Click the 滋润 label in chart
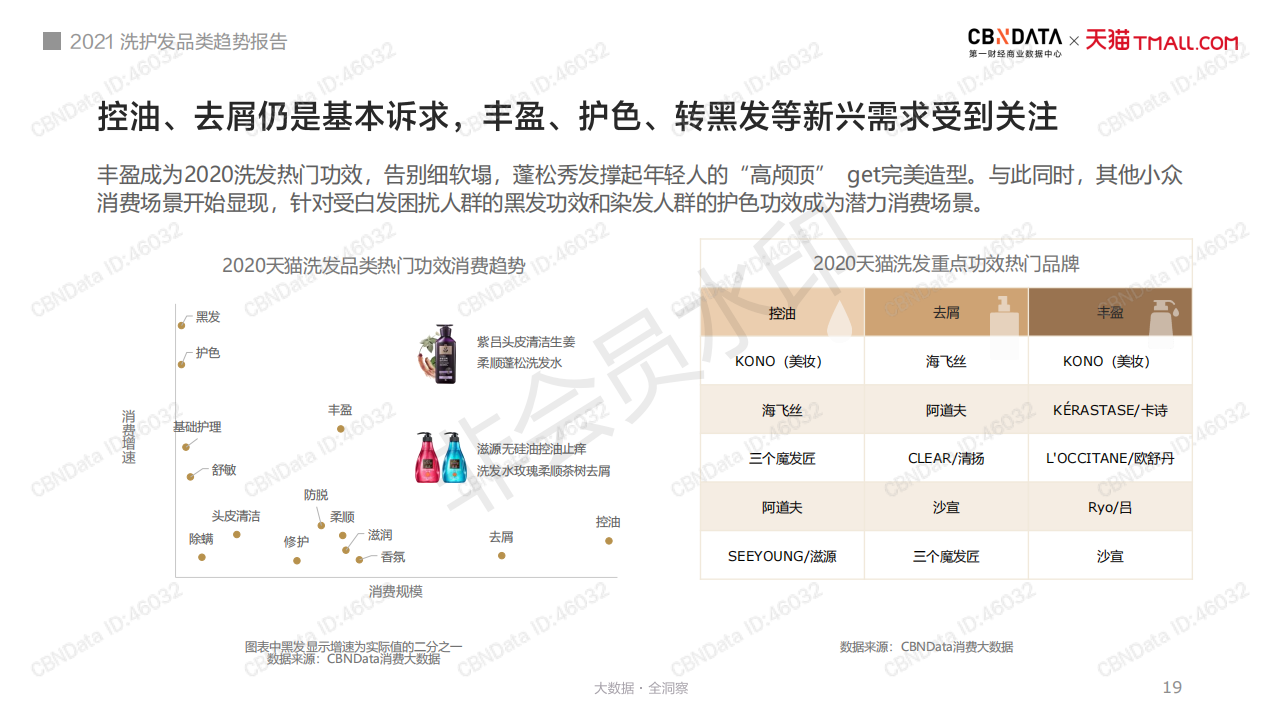The width and height of the screenshot is (1280, 720). tap(380, 535)
